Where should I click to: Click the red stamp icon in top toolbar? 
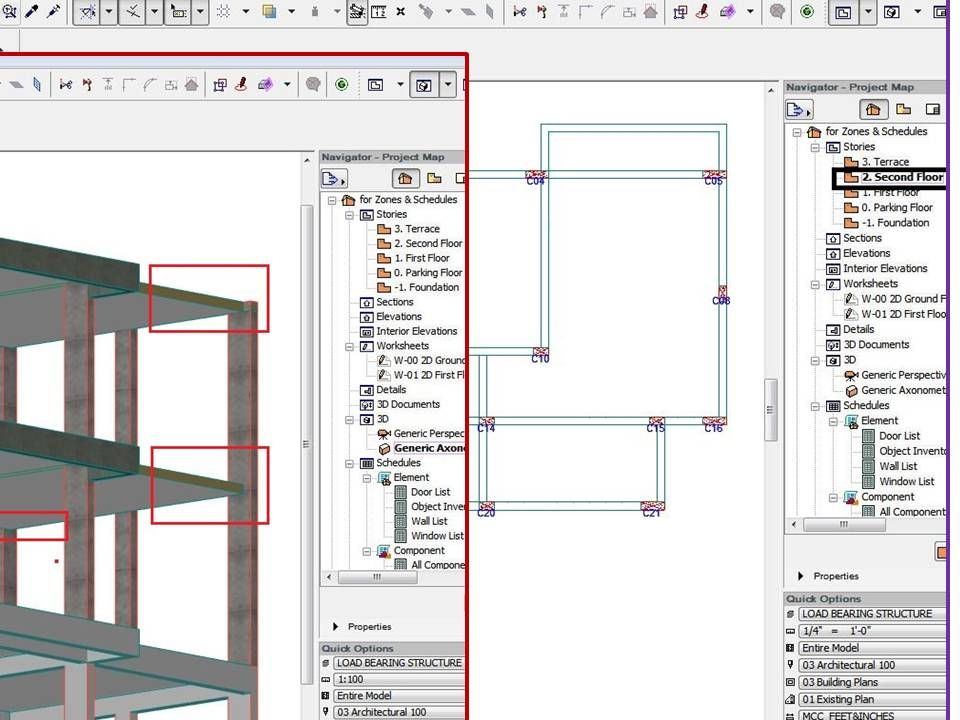point(702,11)
